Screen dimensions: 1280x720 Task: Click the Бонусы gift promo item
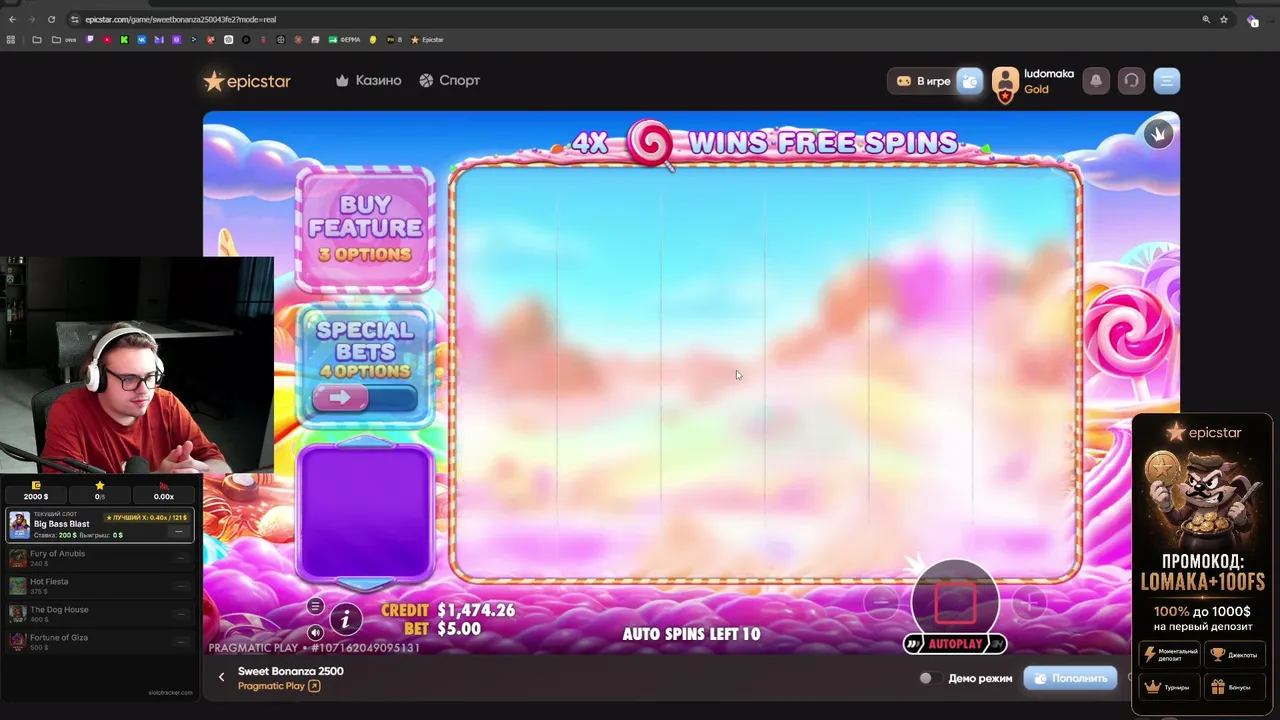[x=1234, y=687]
